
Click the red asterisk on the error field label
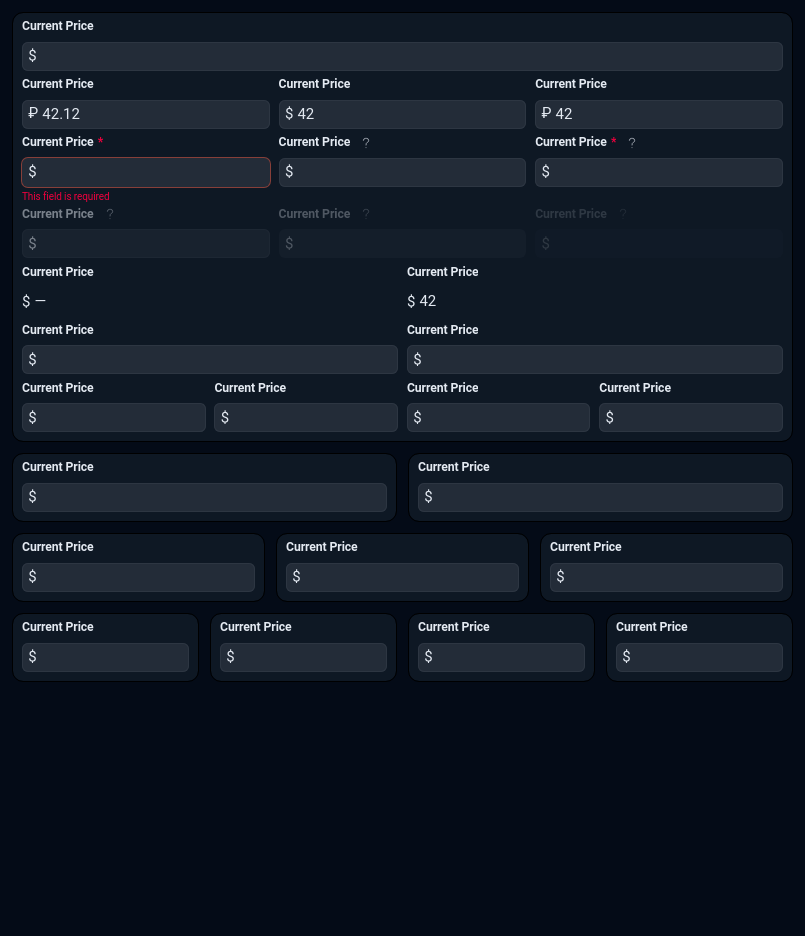point(100,143)
